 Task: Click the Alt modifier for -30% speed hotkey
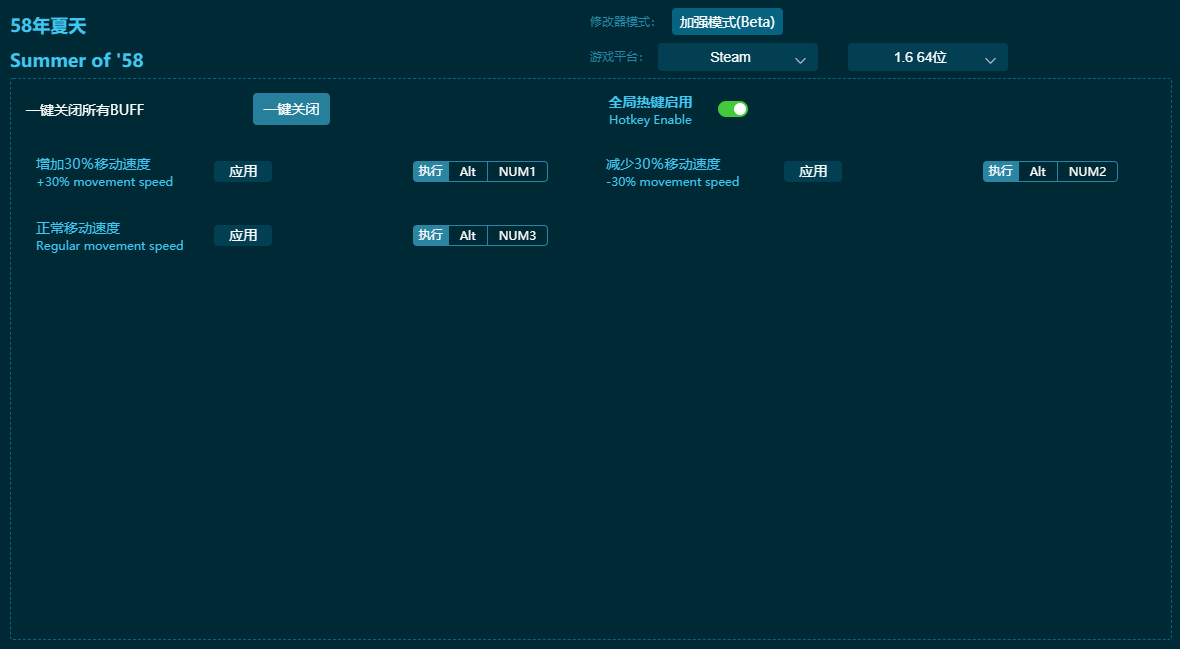(x=1038, y=172)
